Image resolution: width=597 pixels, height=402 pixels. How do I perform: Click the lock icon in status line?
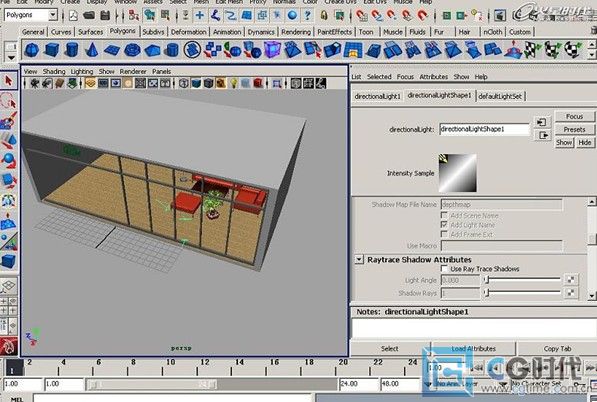pyautogui.click(x=324, y=15)
